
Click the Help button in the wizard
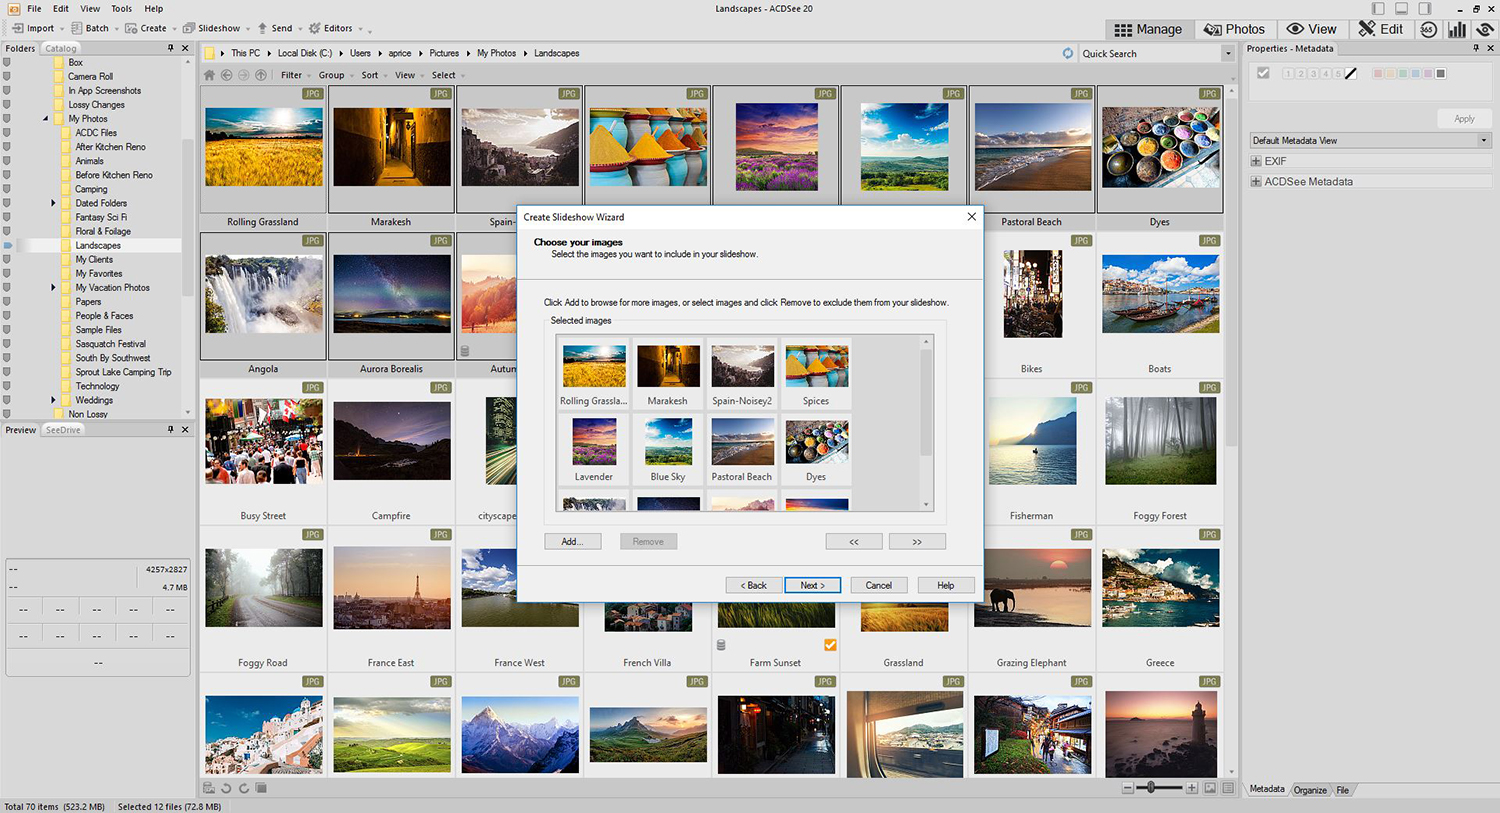946,585
